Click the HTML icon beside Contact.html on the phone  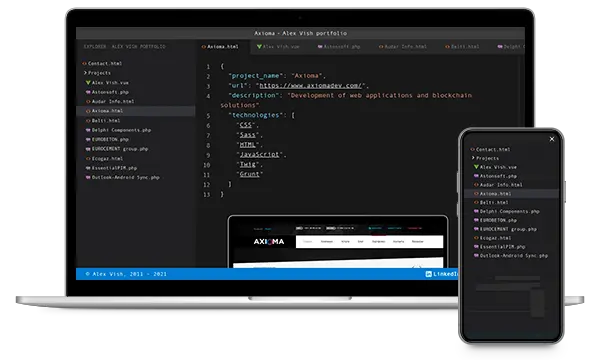click(x=473, y=150)
